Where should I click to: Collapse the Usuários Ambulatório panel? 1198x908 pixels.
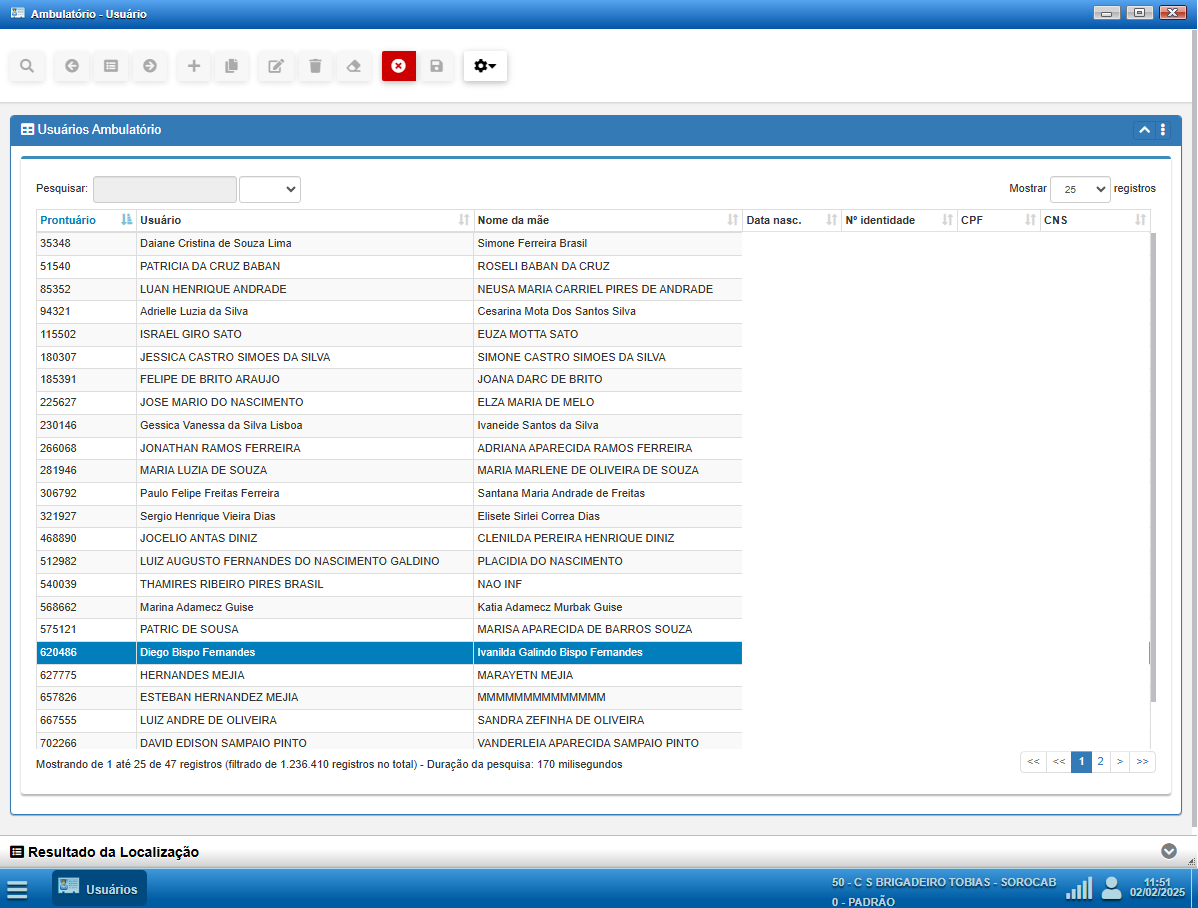[x=1143, y=130]
